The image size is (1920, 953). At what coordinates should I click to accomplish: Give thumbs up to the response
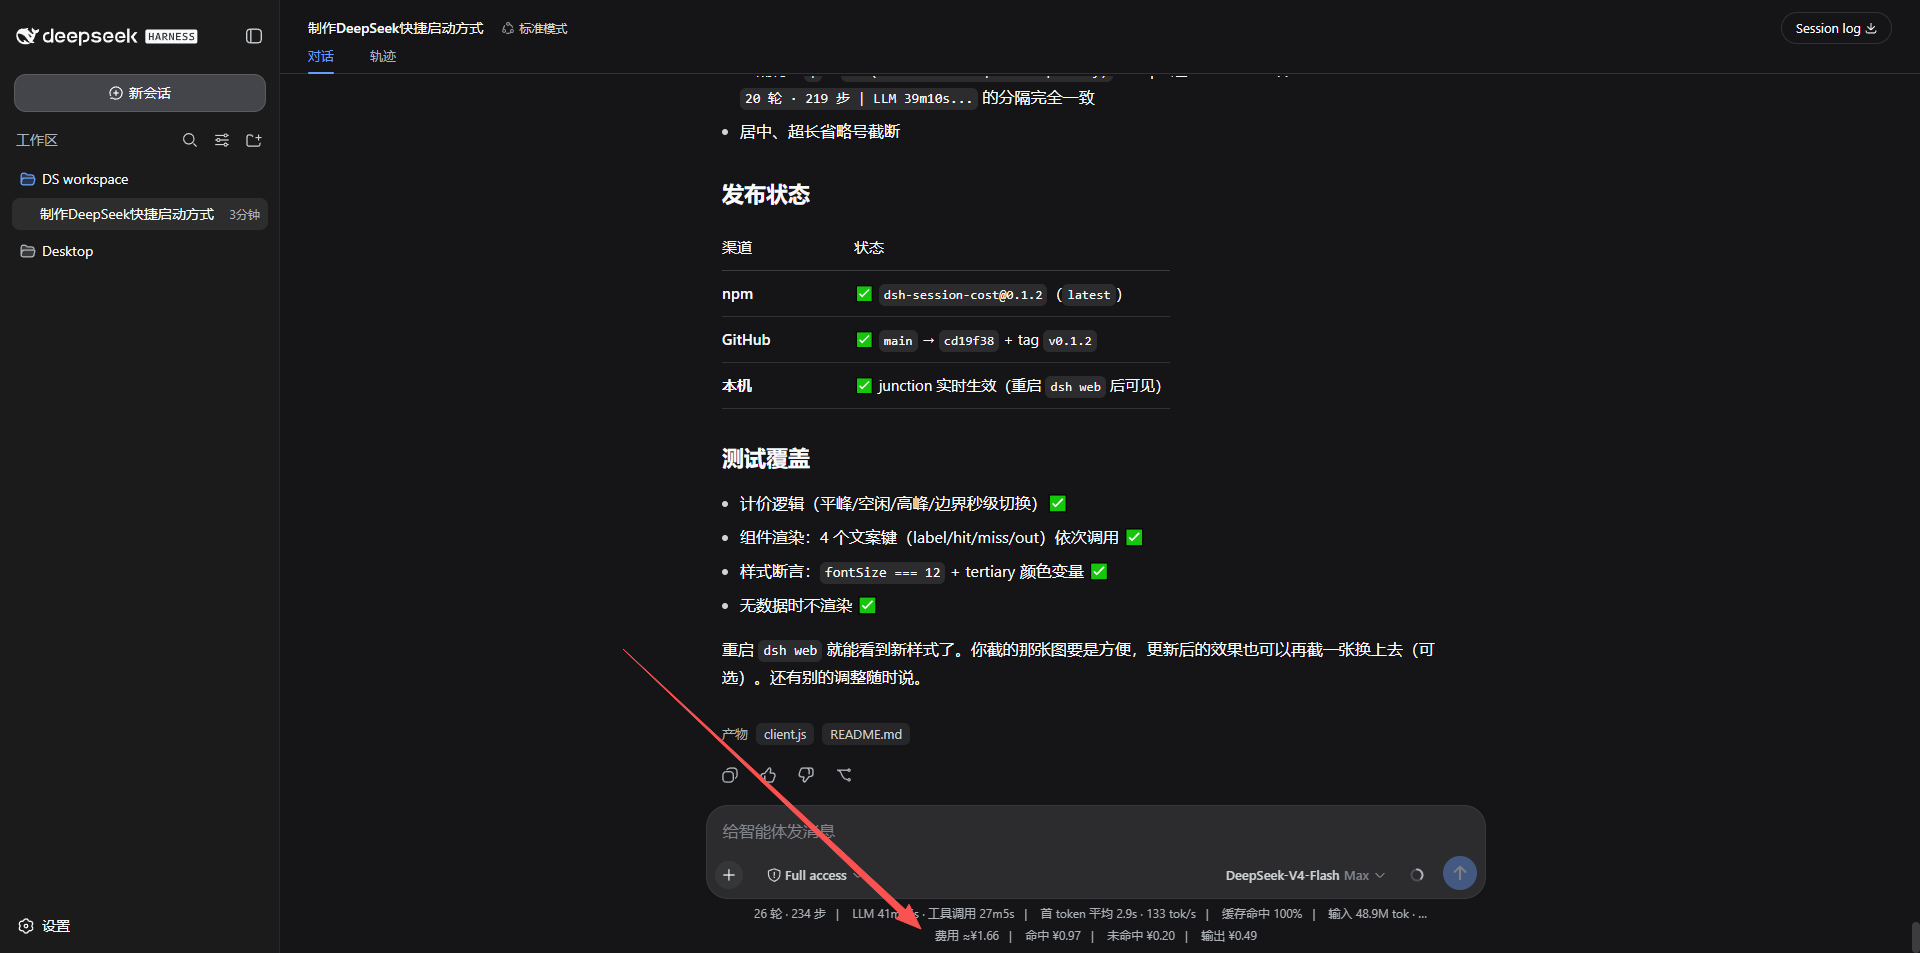(768, 775)
